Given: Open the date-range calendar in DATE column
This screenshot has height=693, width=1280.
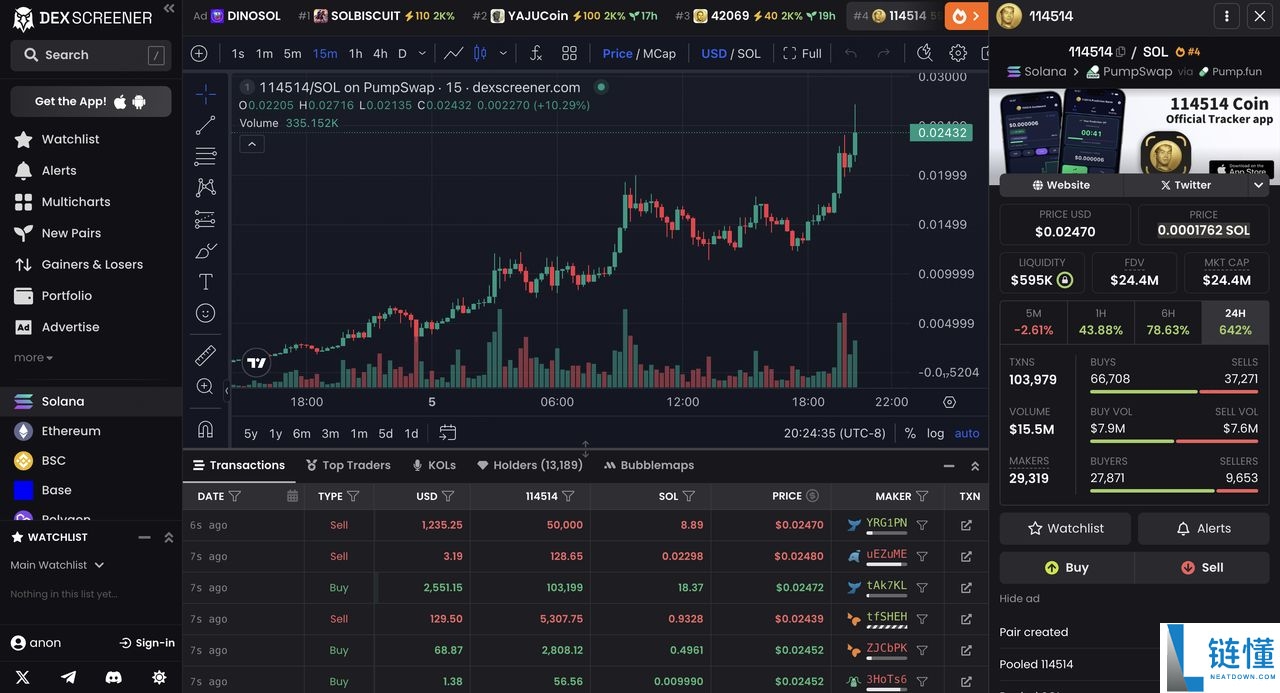Looking at the screenshot, I should 292,496.
